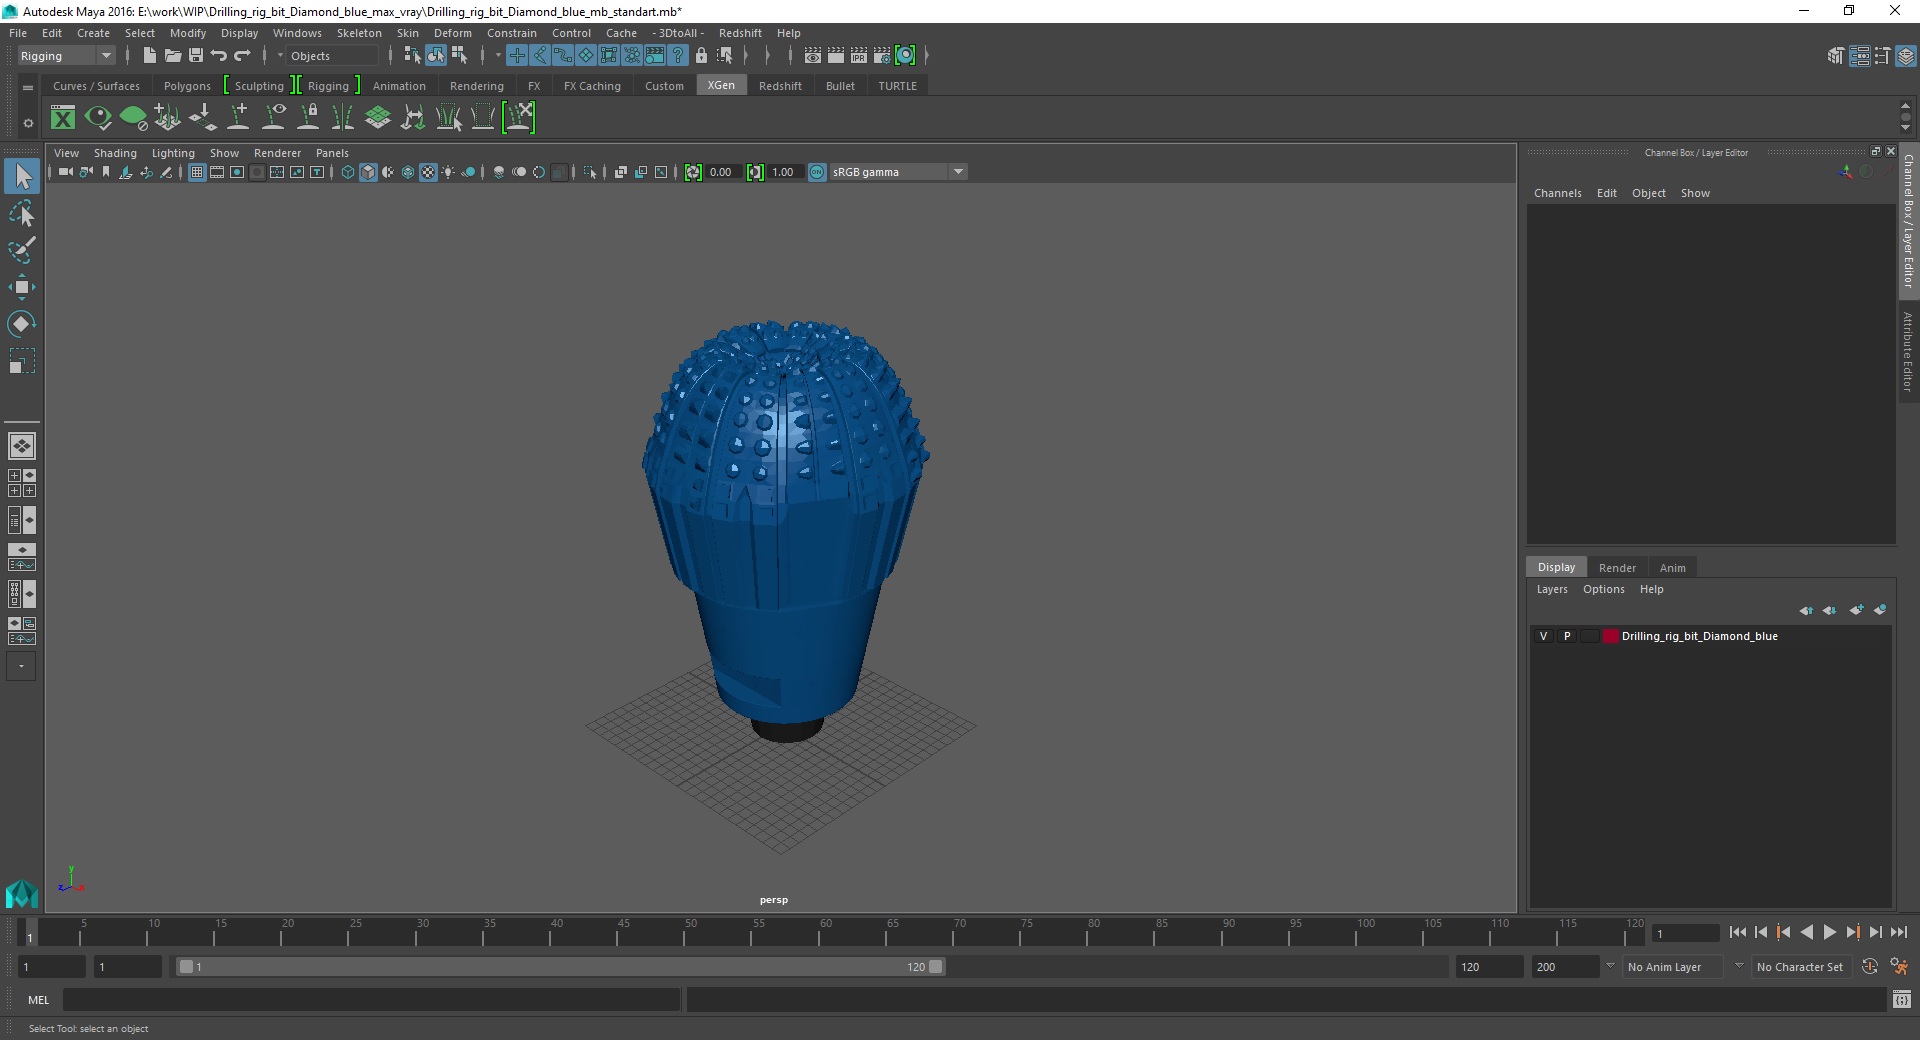Toggle smooth shade all cube icon
This screenshot has width=1920, height=1040.
point(368,172)
